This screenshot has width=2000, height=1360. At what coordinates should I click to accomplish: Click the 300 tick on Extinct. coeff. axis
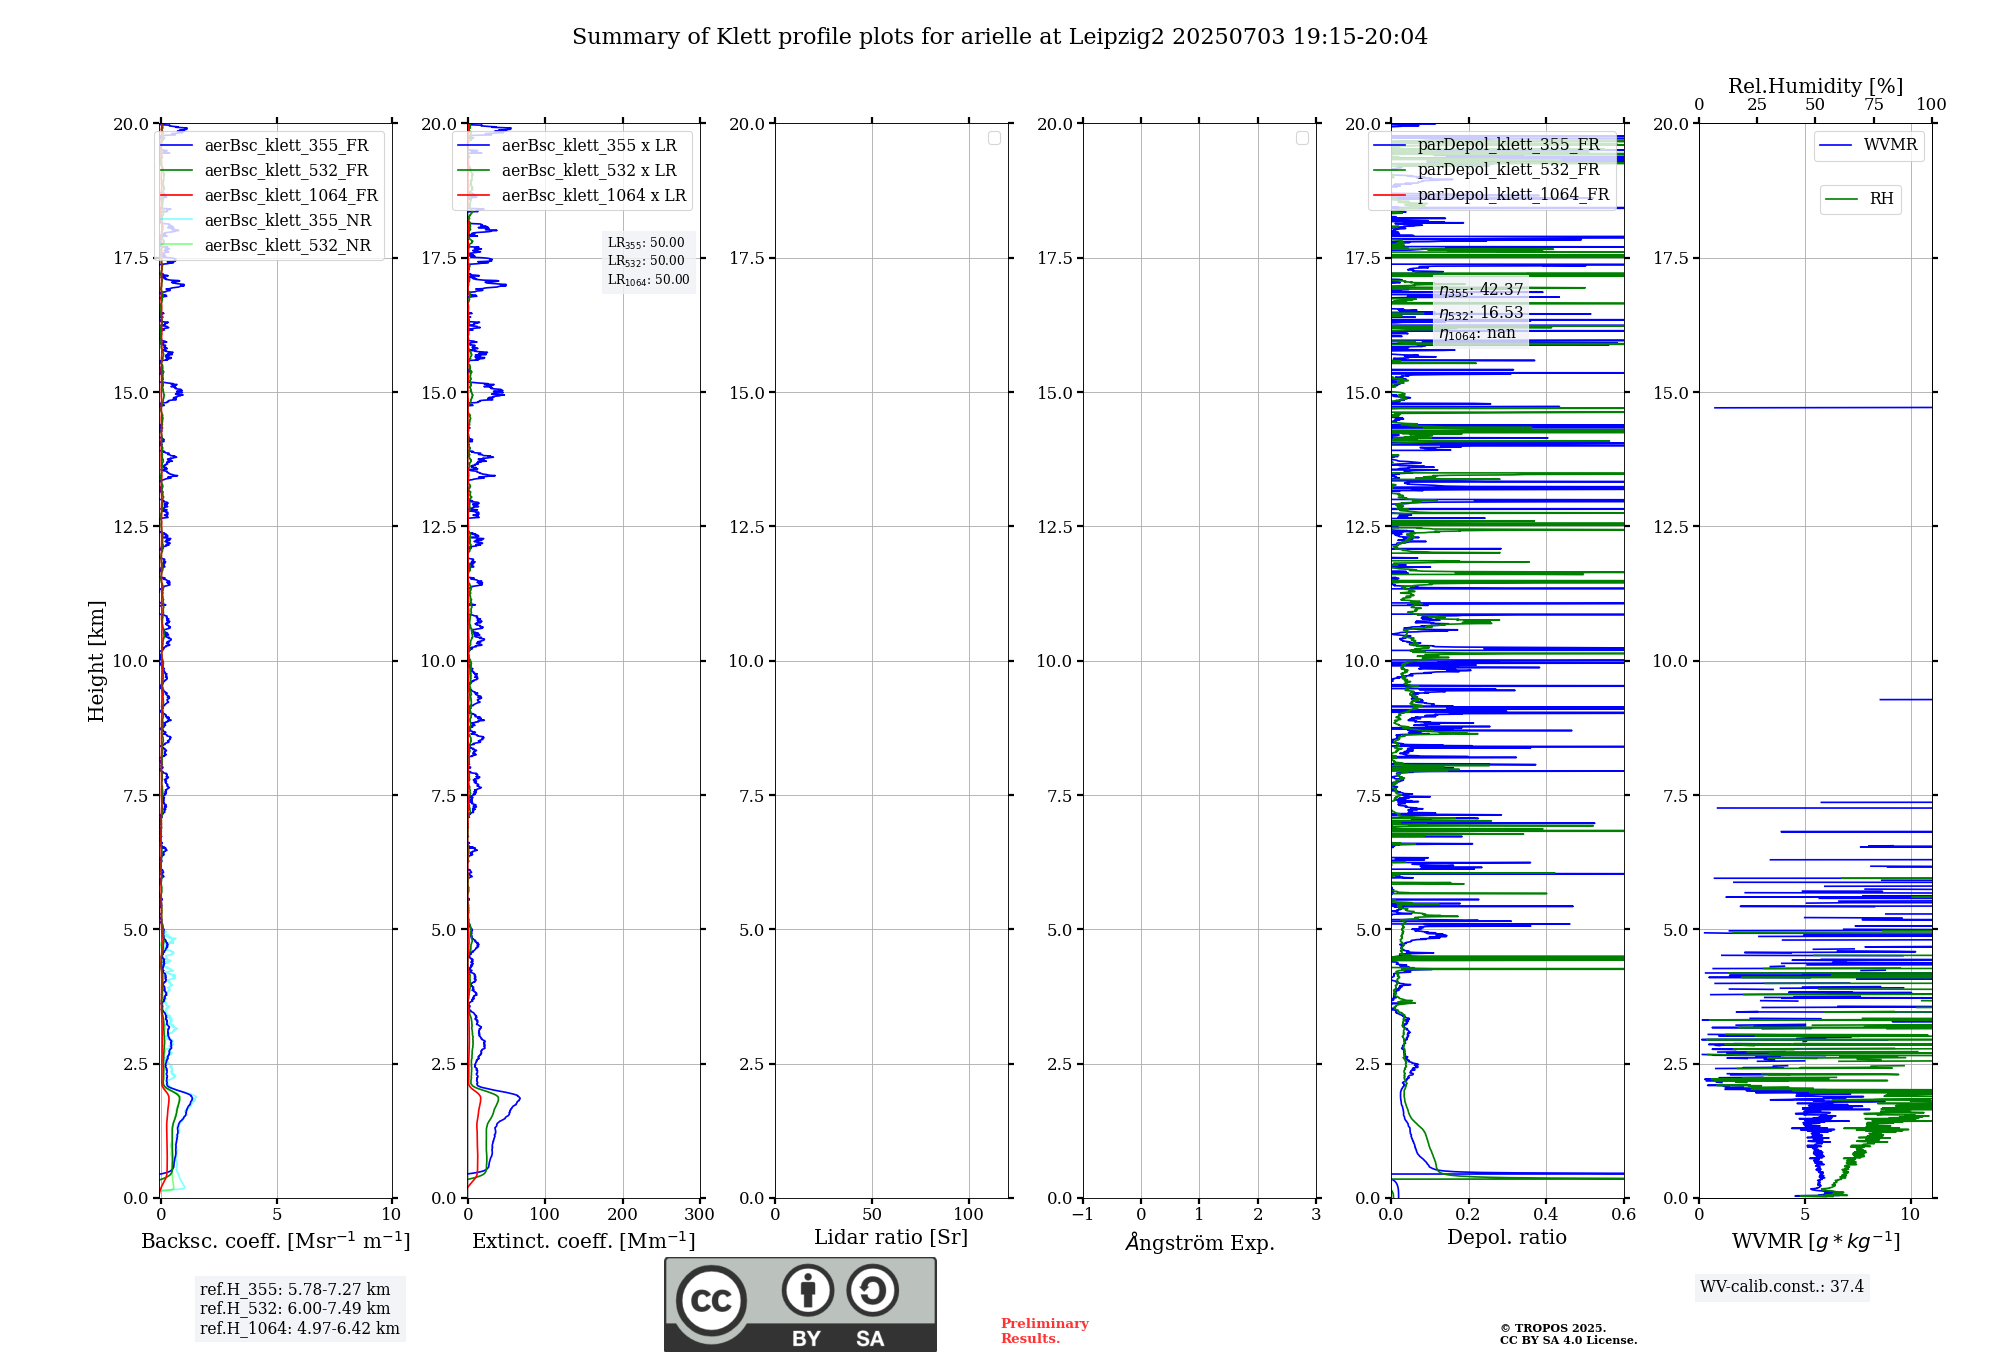pyautogui.click(x=700, y=1214)
